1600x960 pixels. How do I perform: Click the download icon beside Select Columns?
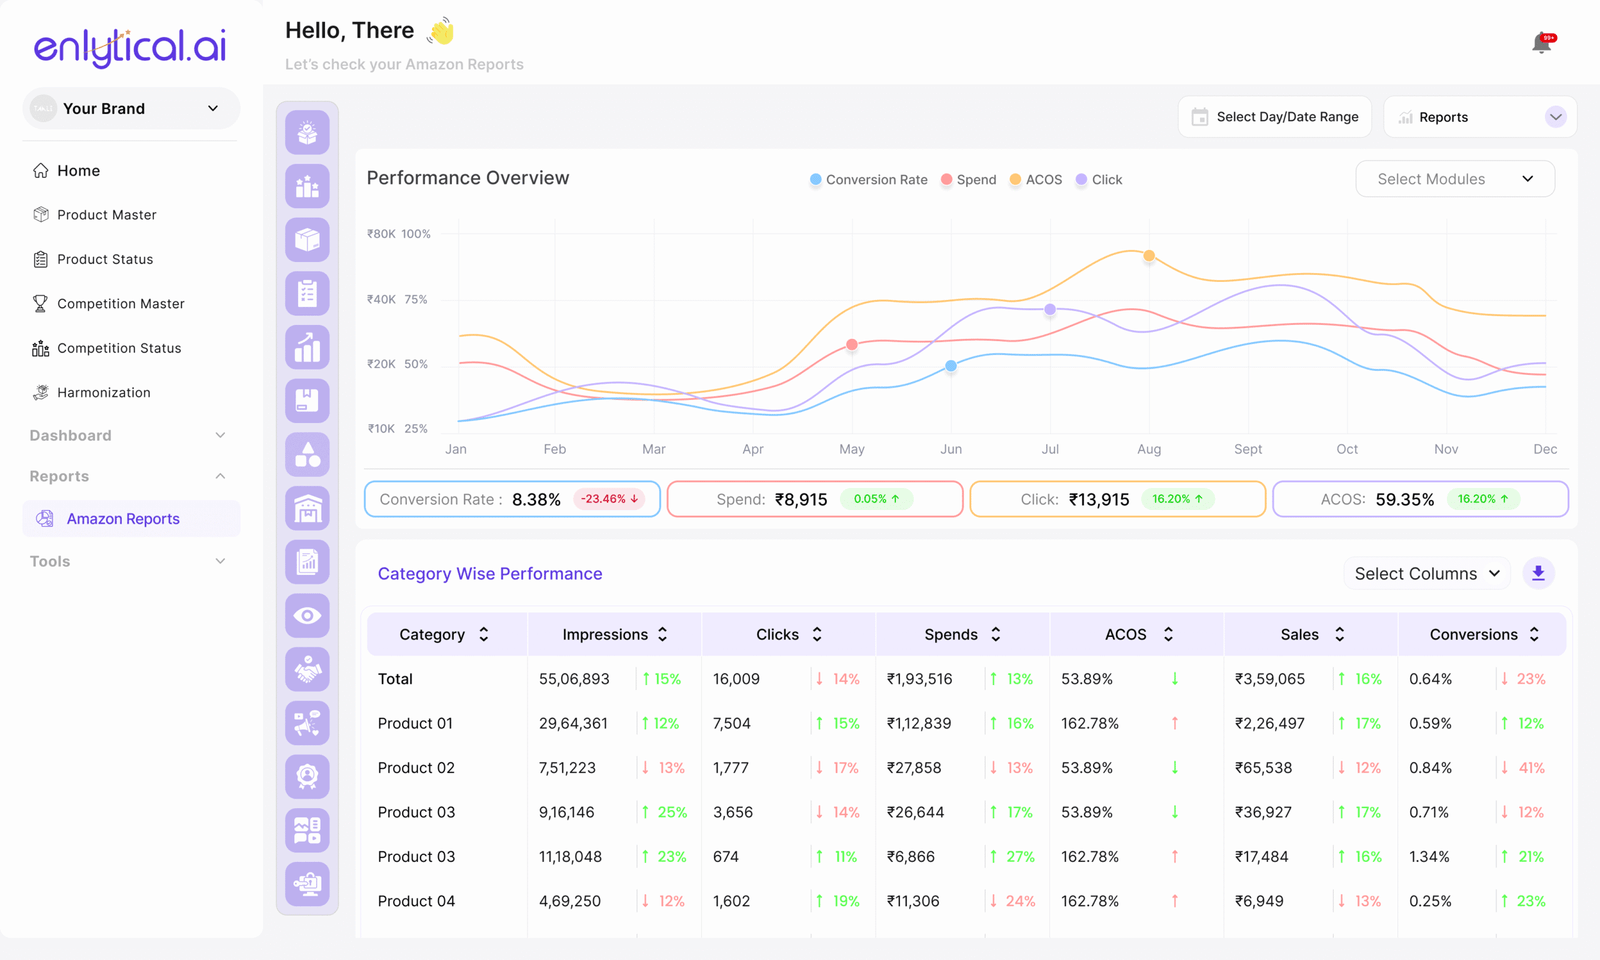(x=1538, y=574)
